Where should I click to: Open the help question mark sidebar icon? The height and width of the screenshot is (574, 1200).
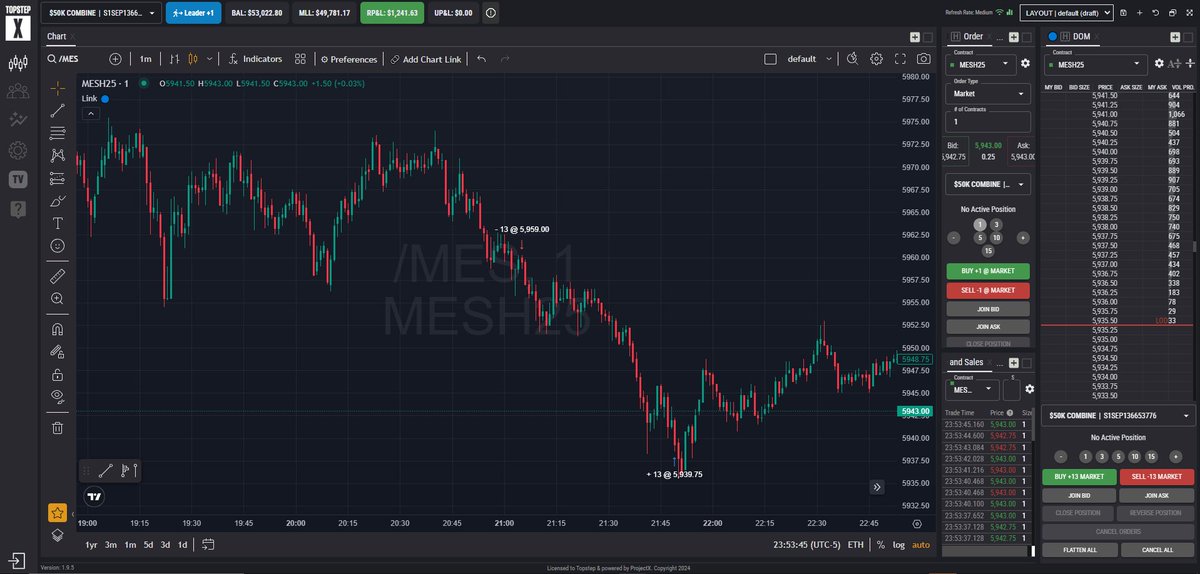(17, 208)
